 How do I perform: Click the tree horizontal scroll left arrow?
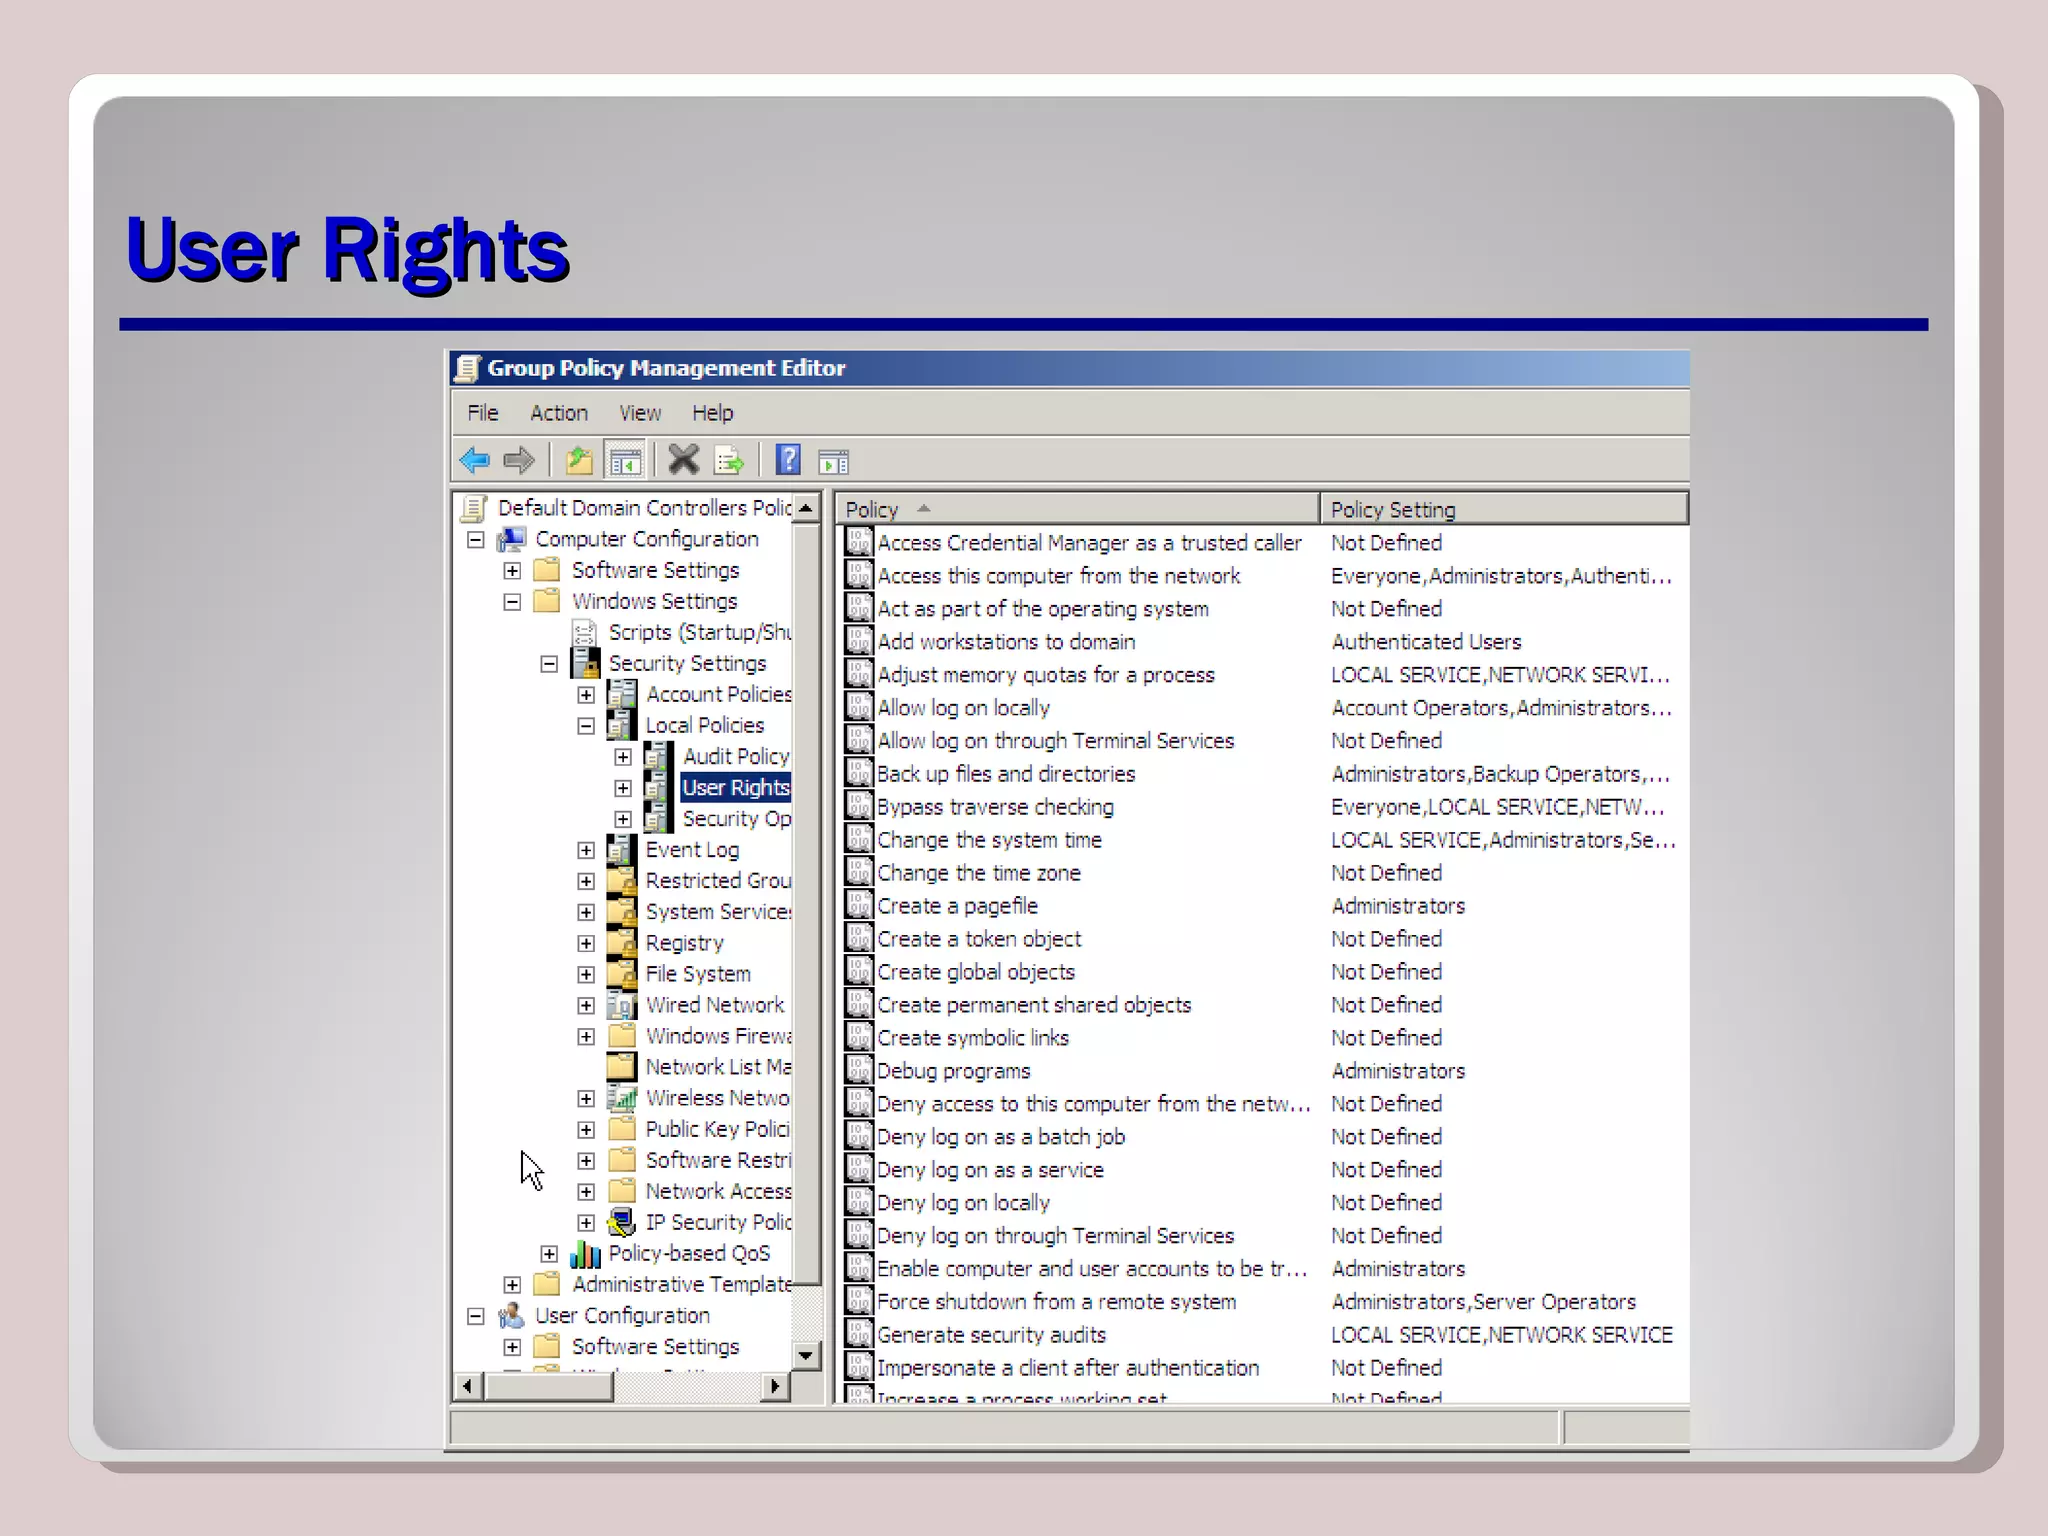click(469, 1386)
